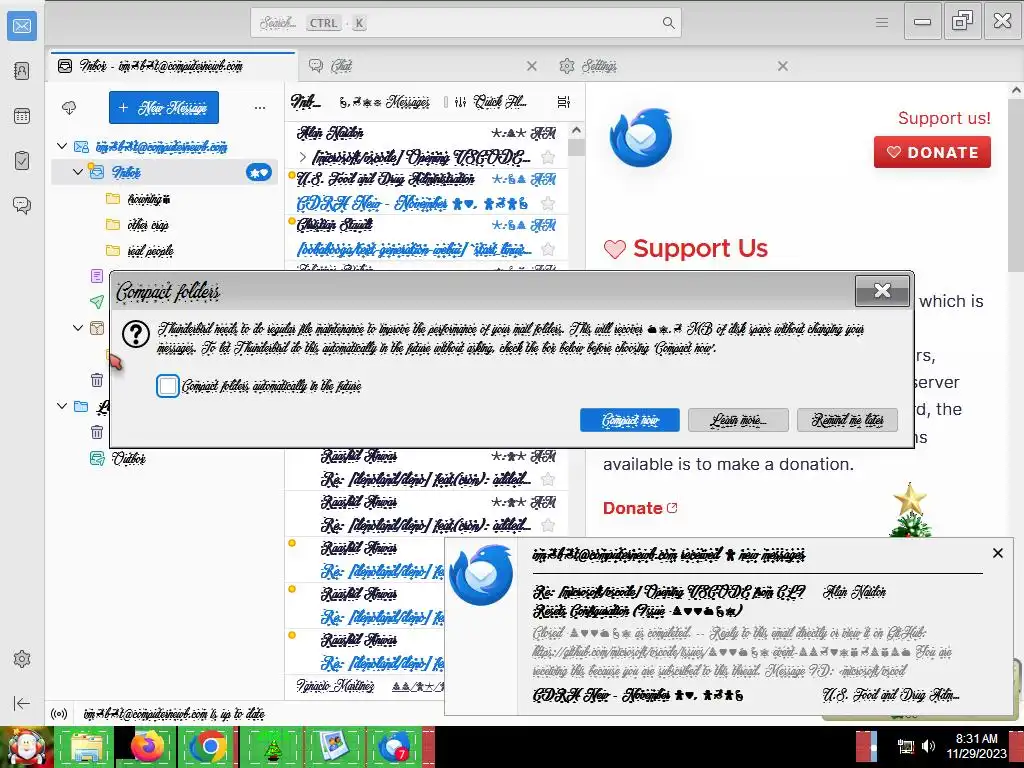Image resolution: width=1024 pixels, height=768 pixels.
Task: Click the online status icon in status bar
Action: 59,714
